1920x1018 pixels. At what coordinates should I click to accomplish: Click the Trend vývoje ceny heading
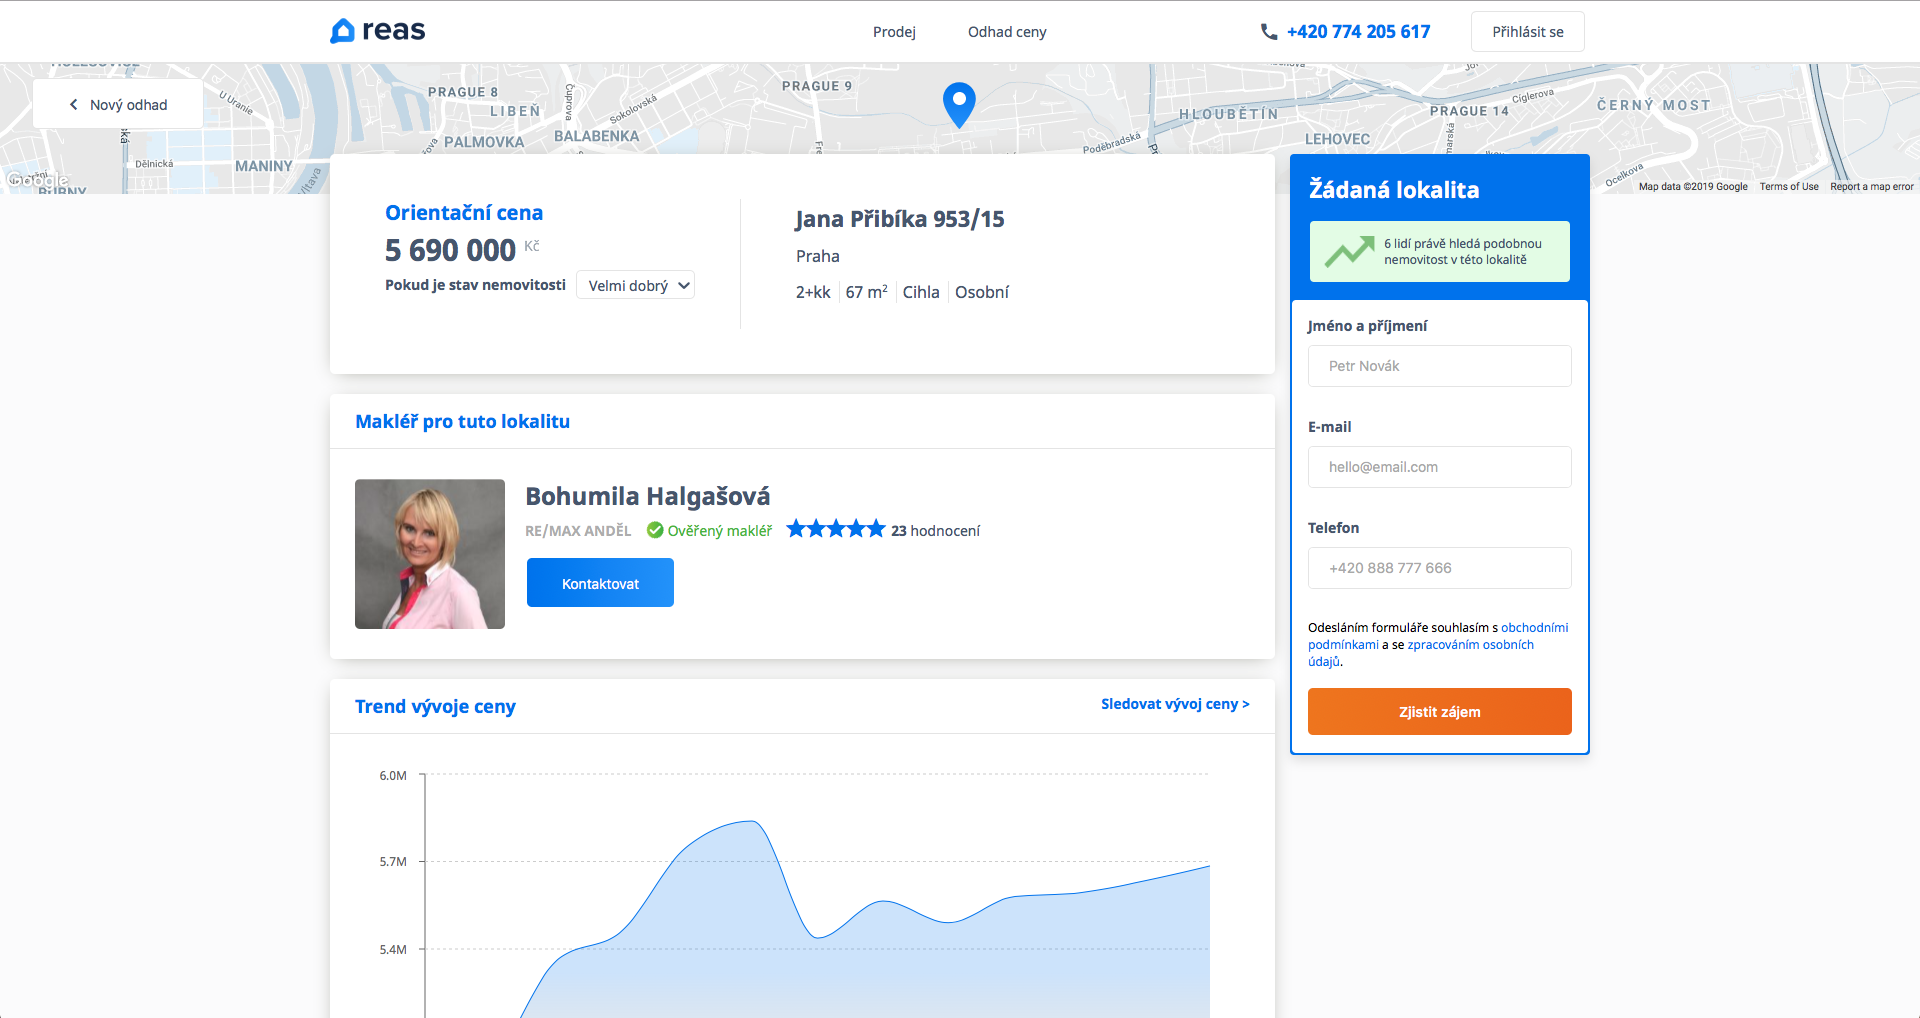[435, 707]
